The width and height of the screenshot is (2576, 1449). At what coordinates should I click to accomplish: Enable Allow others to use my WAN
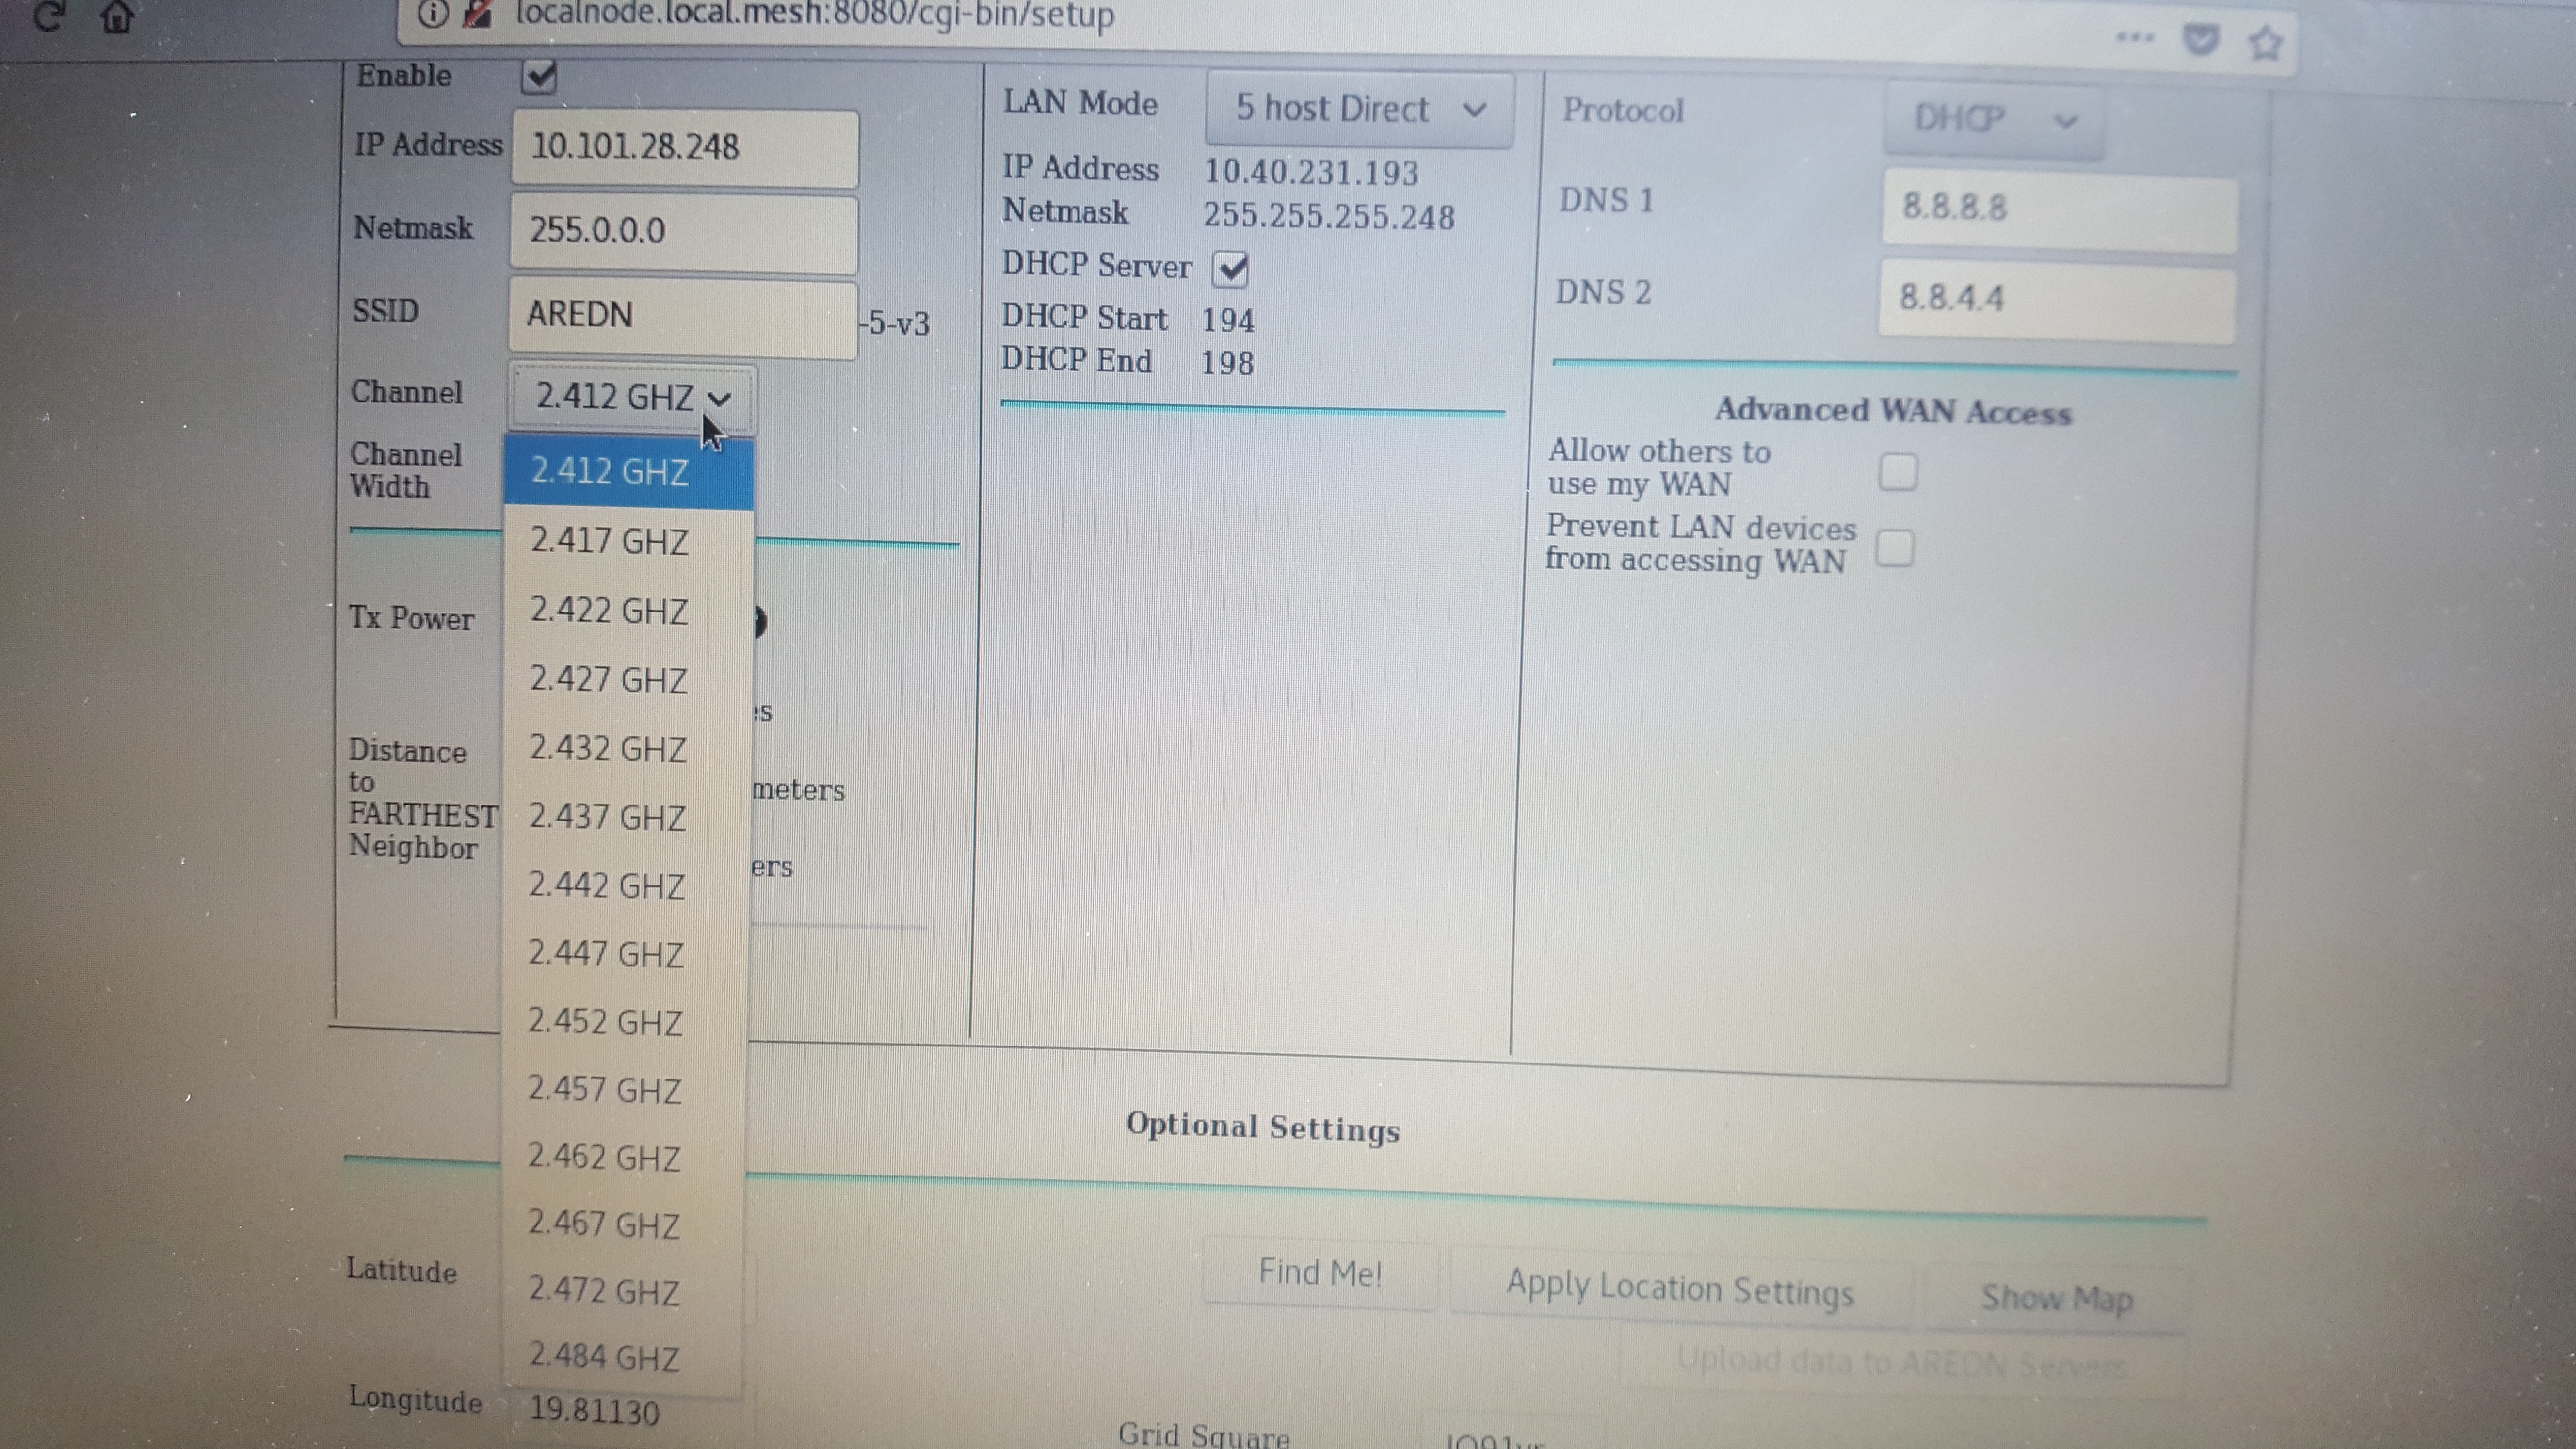click(x=1898, y=471)
